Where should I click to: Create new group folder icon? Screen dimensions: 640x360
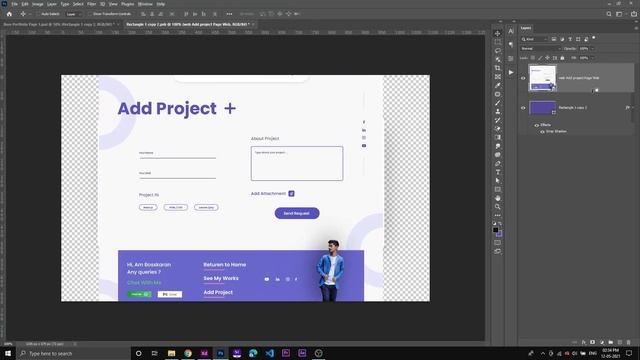tap(611, 342)
